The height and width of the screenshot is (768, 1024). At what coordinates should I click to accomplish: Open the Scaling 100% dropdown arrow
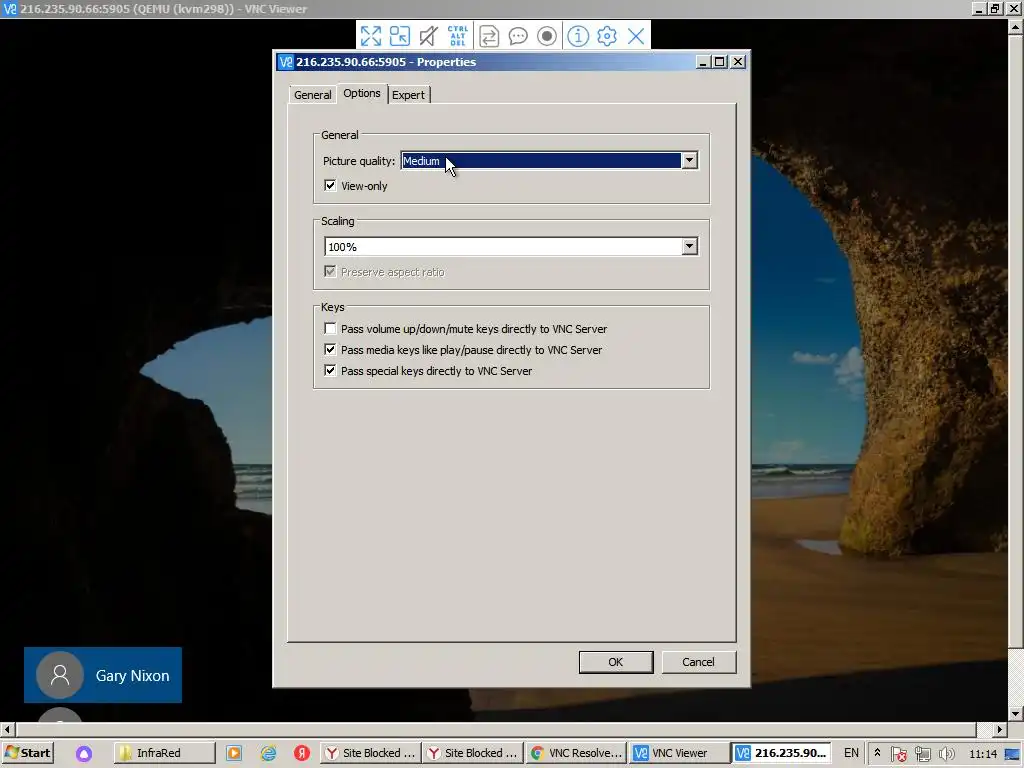coord(690,246)
